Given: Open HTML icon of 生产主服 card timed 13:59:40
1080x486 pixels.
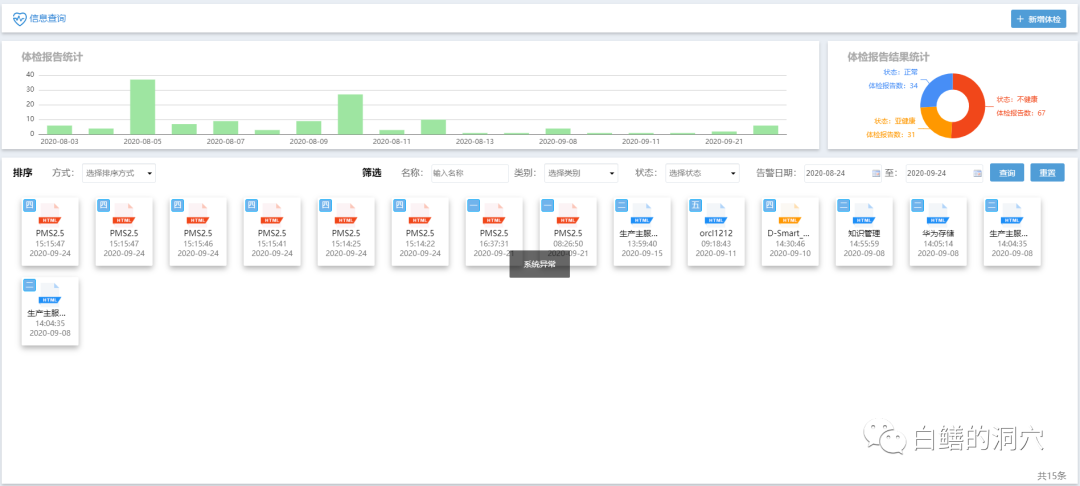Looking at the screenshot, I should [x=641, y=213].
